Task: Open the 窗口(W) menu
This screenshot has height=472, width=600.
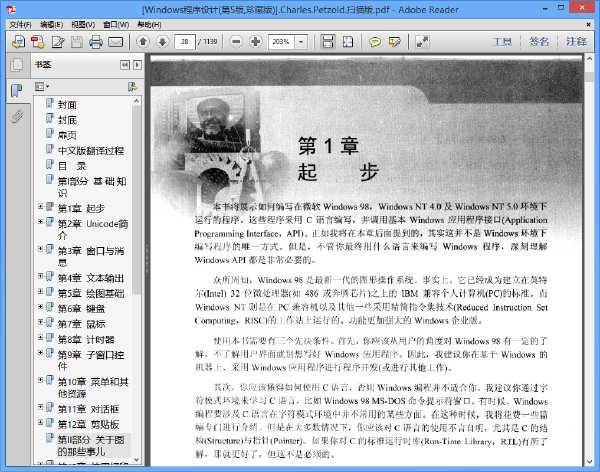Action: click(x=116, y=24)
